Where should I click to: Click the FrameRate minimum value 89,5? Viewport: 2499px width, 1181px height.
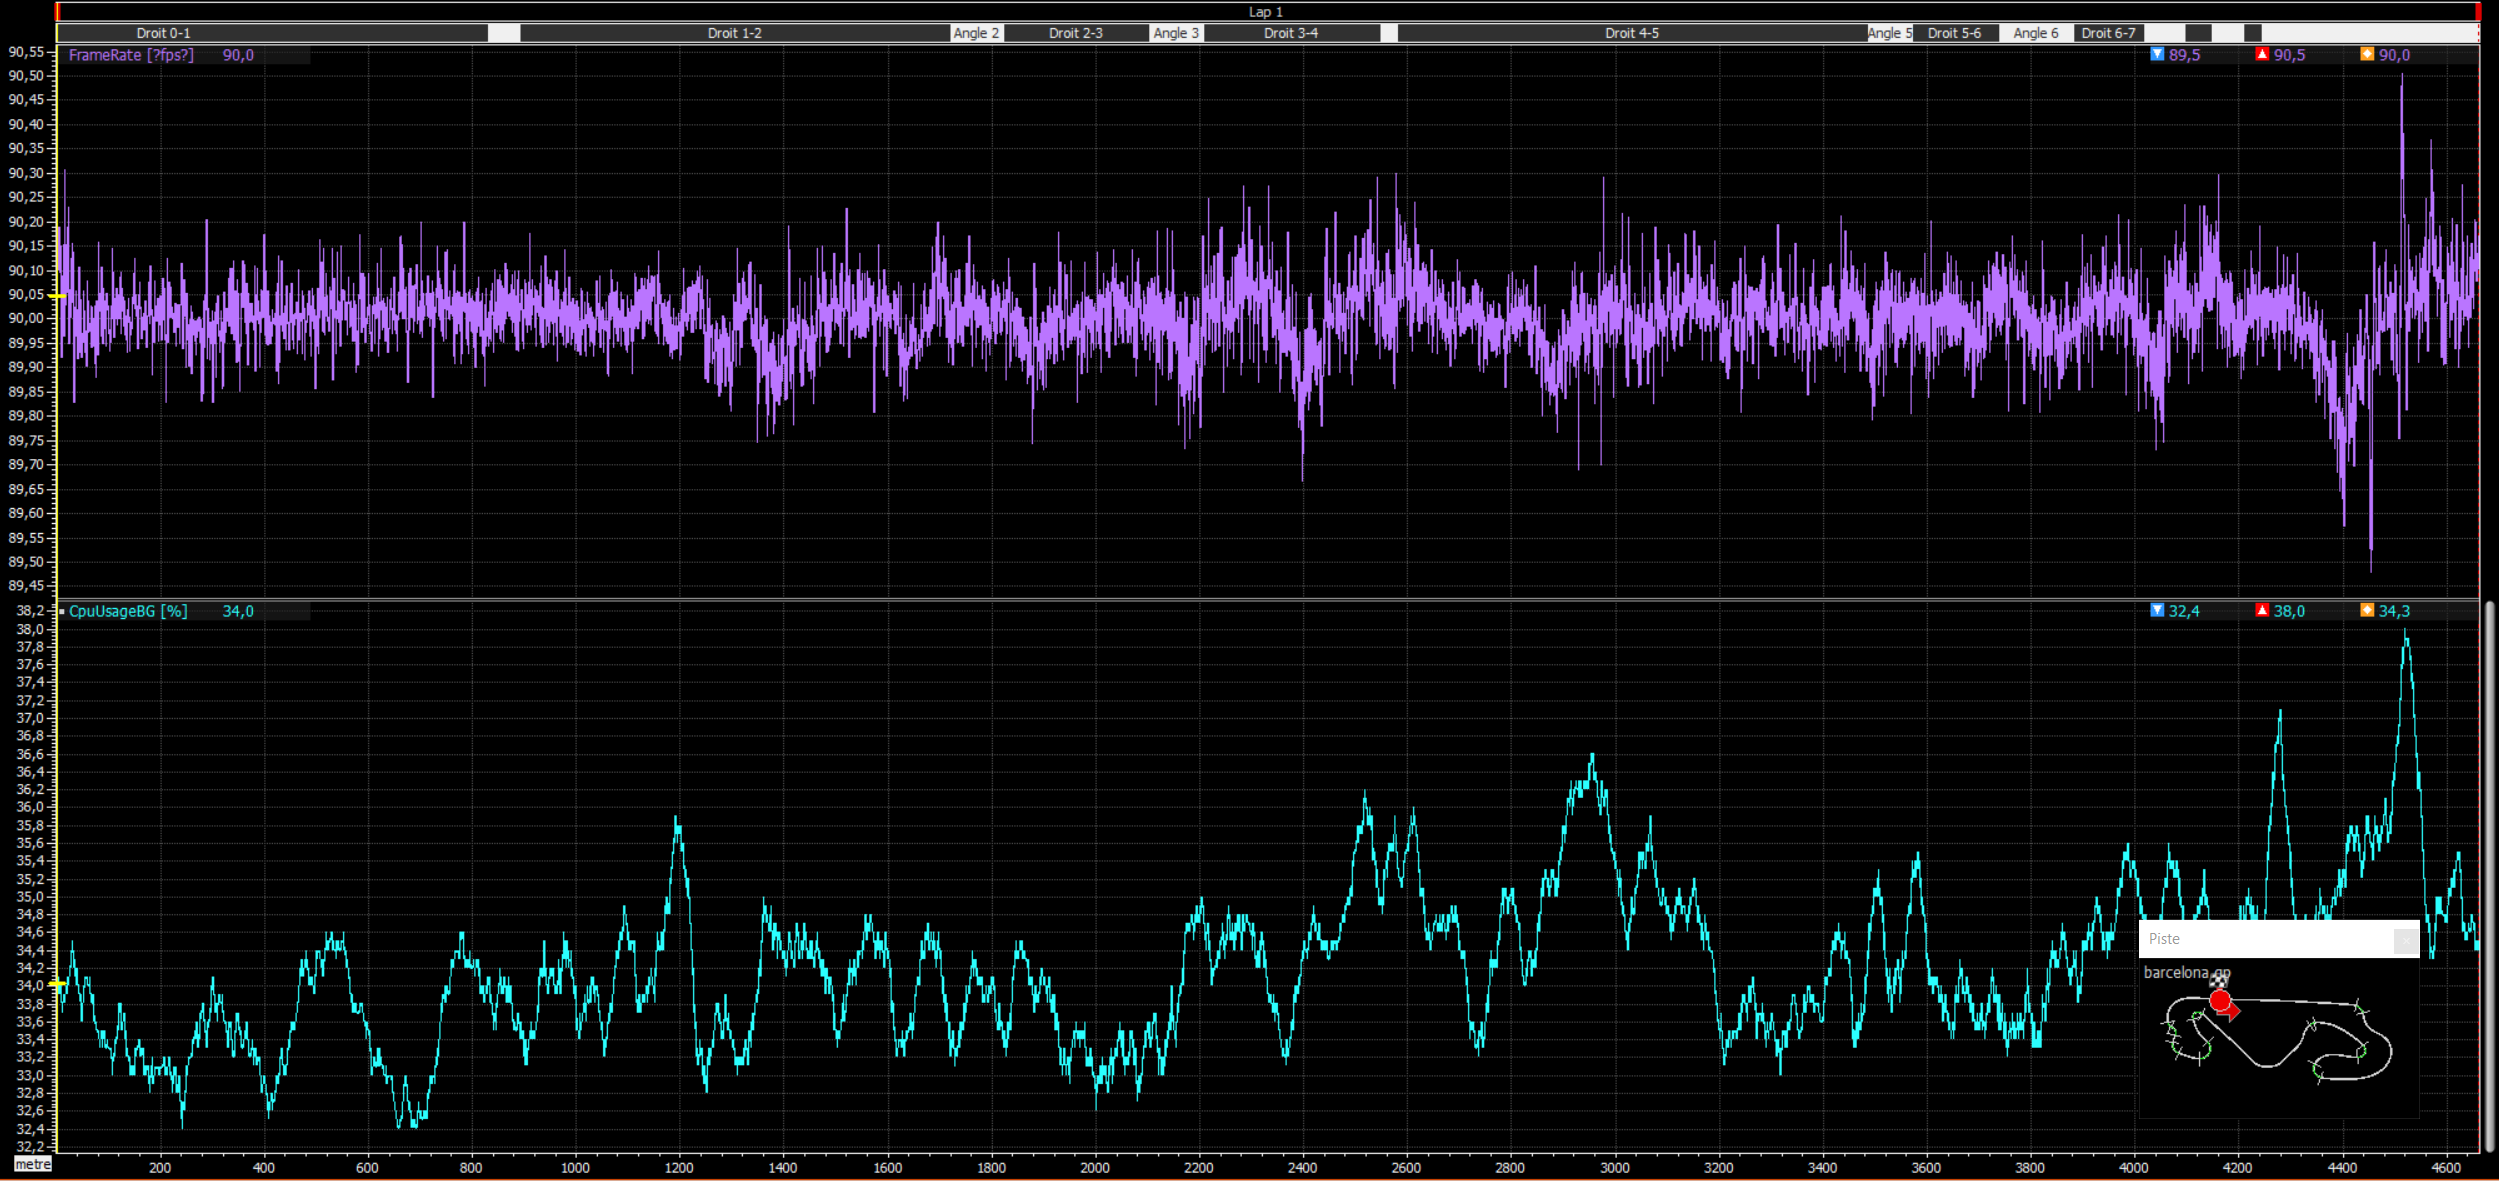[x=2185, y=55]
